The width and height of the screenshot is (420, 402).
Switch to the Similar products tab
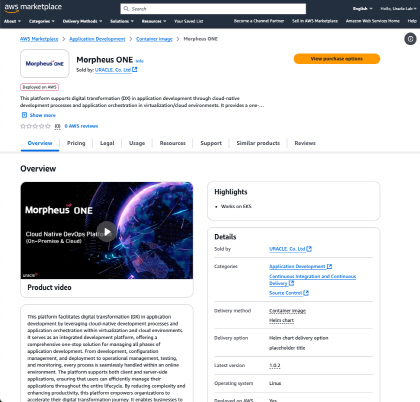pos(258,143)
